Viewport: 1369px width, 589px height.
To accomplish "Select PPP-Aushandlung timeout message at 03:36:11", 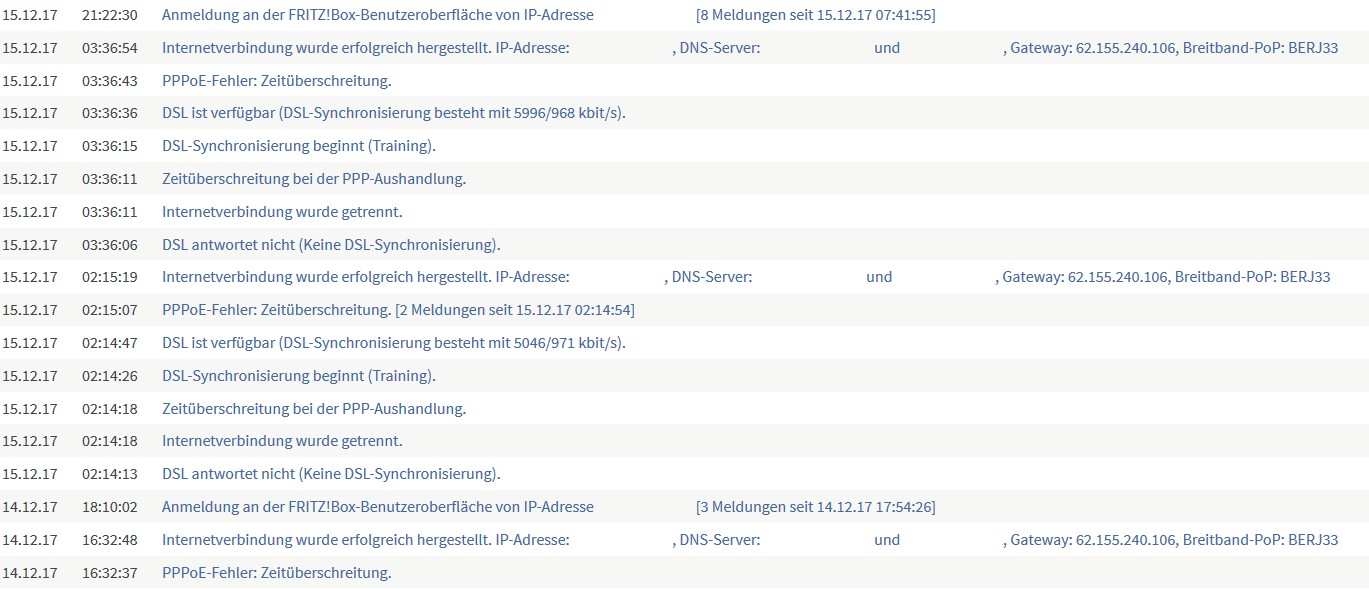I will click(x=314, y=179).
